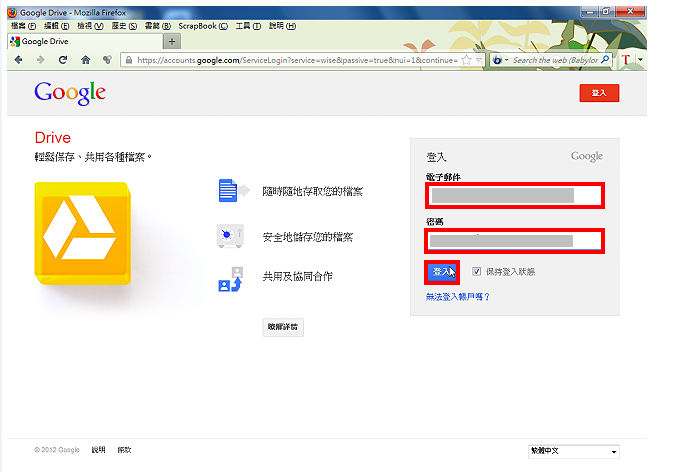673x472 pixels.
Task: Click the yellow Google Drive logo image
Action: pyautogui.click(x=83, y=233)
